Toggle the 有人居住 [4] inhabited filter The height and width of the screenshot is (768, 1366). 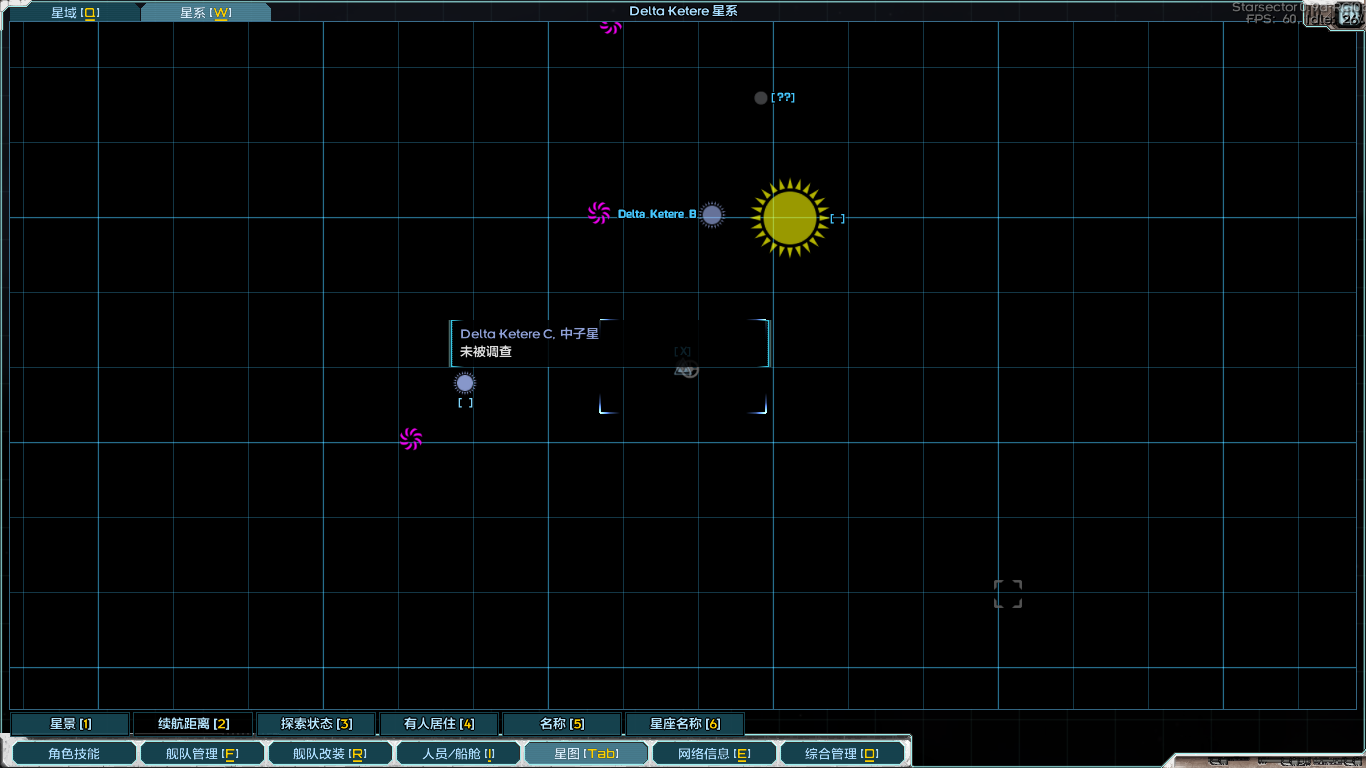tap(440, 724)
